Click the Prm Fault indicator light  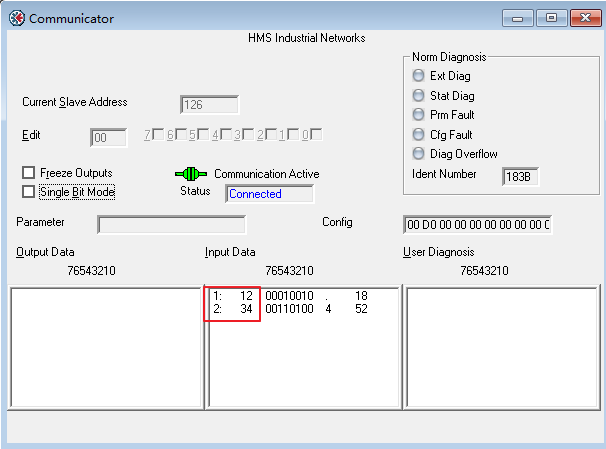(x=418, y=114)
